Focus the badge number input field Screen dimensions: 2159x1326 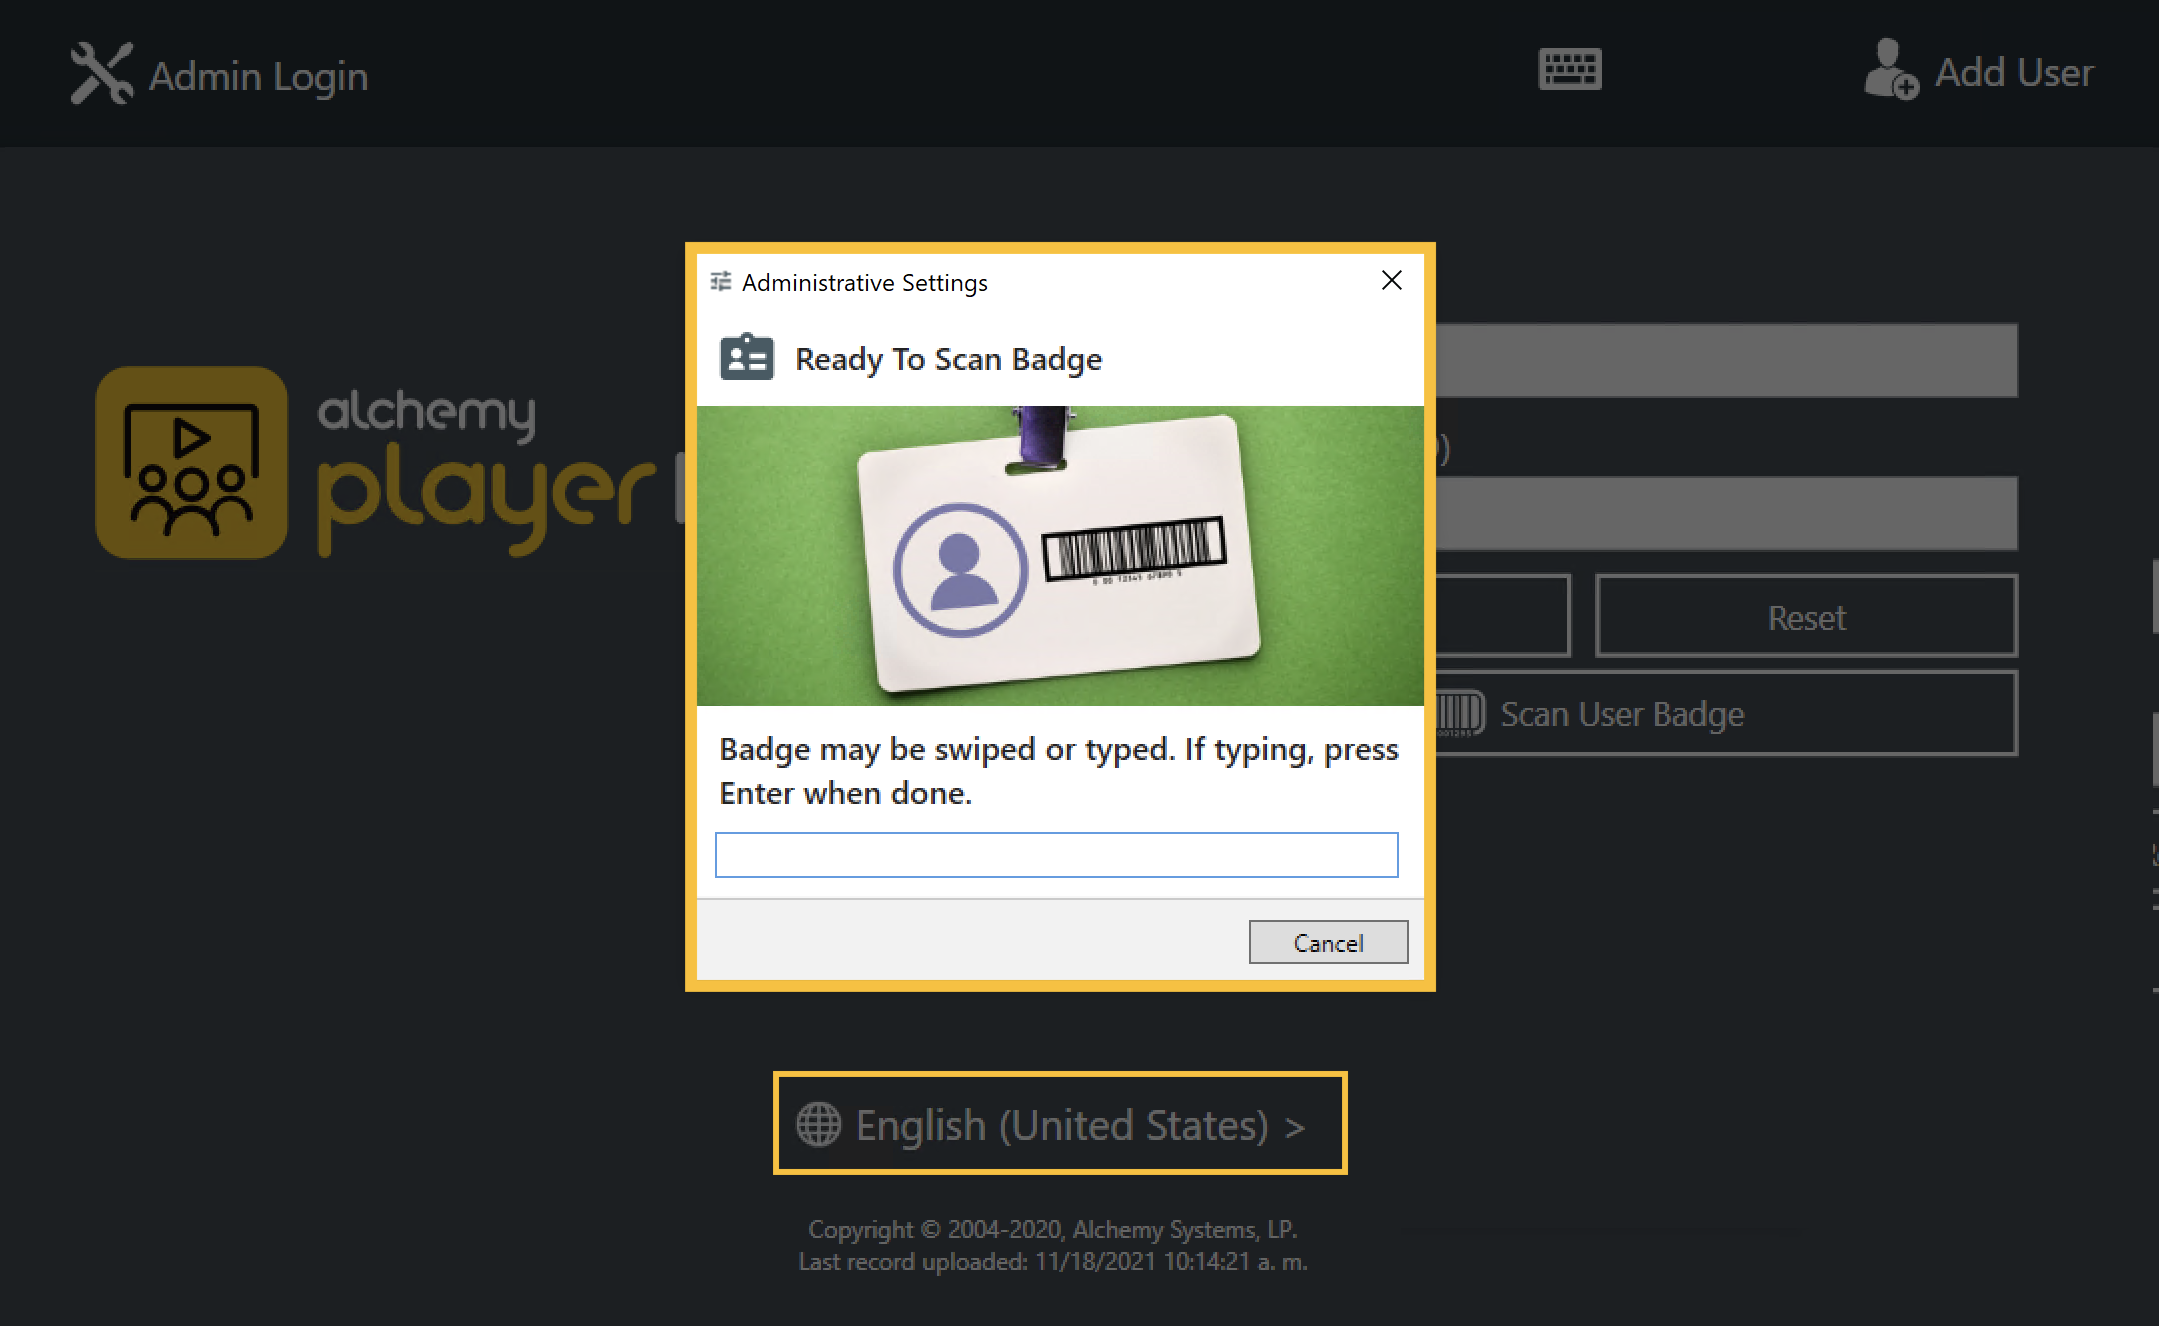1056,855
